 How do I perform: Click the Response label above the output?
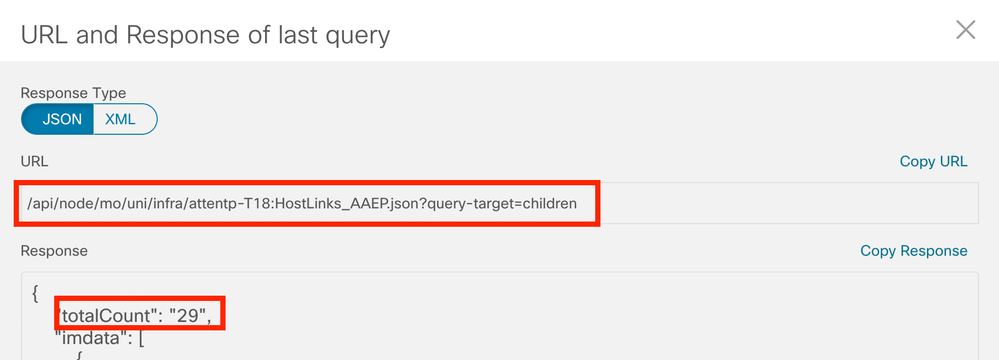click(x=54, y=251)
